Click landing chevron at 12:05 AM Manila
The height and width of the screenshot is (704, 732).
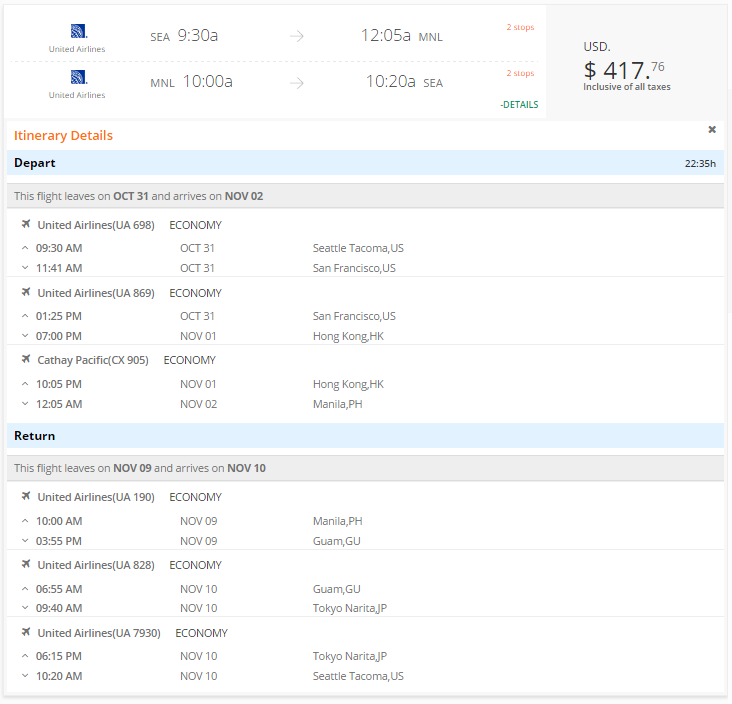point(25,403)
